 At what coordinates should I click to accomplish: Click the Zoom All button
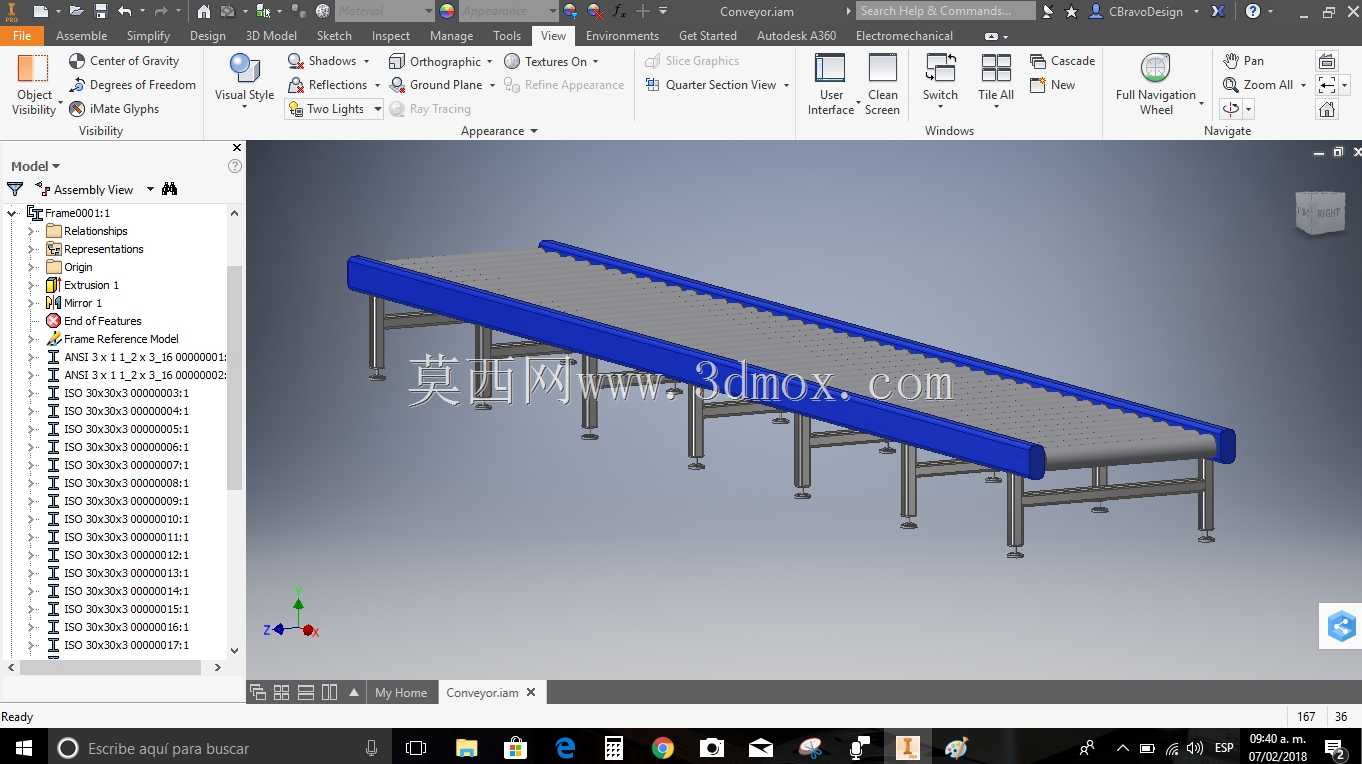[1259, 85]
